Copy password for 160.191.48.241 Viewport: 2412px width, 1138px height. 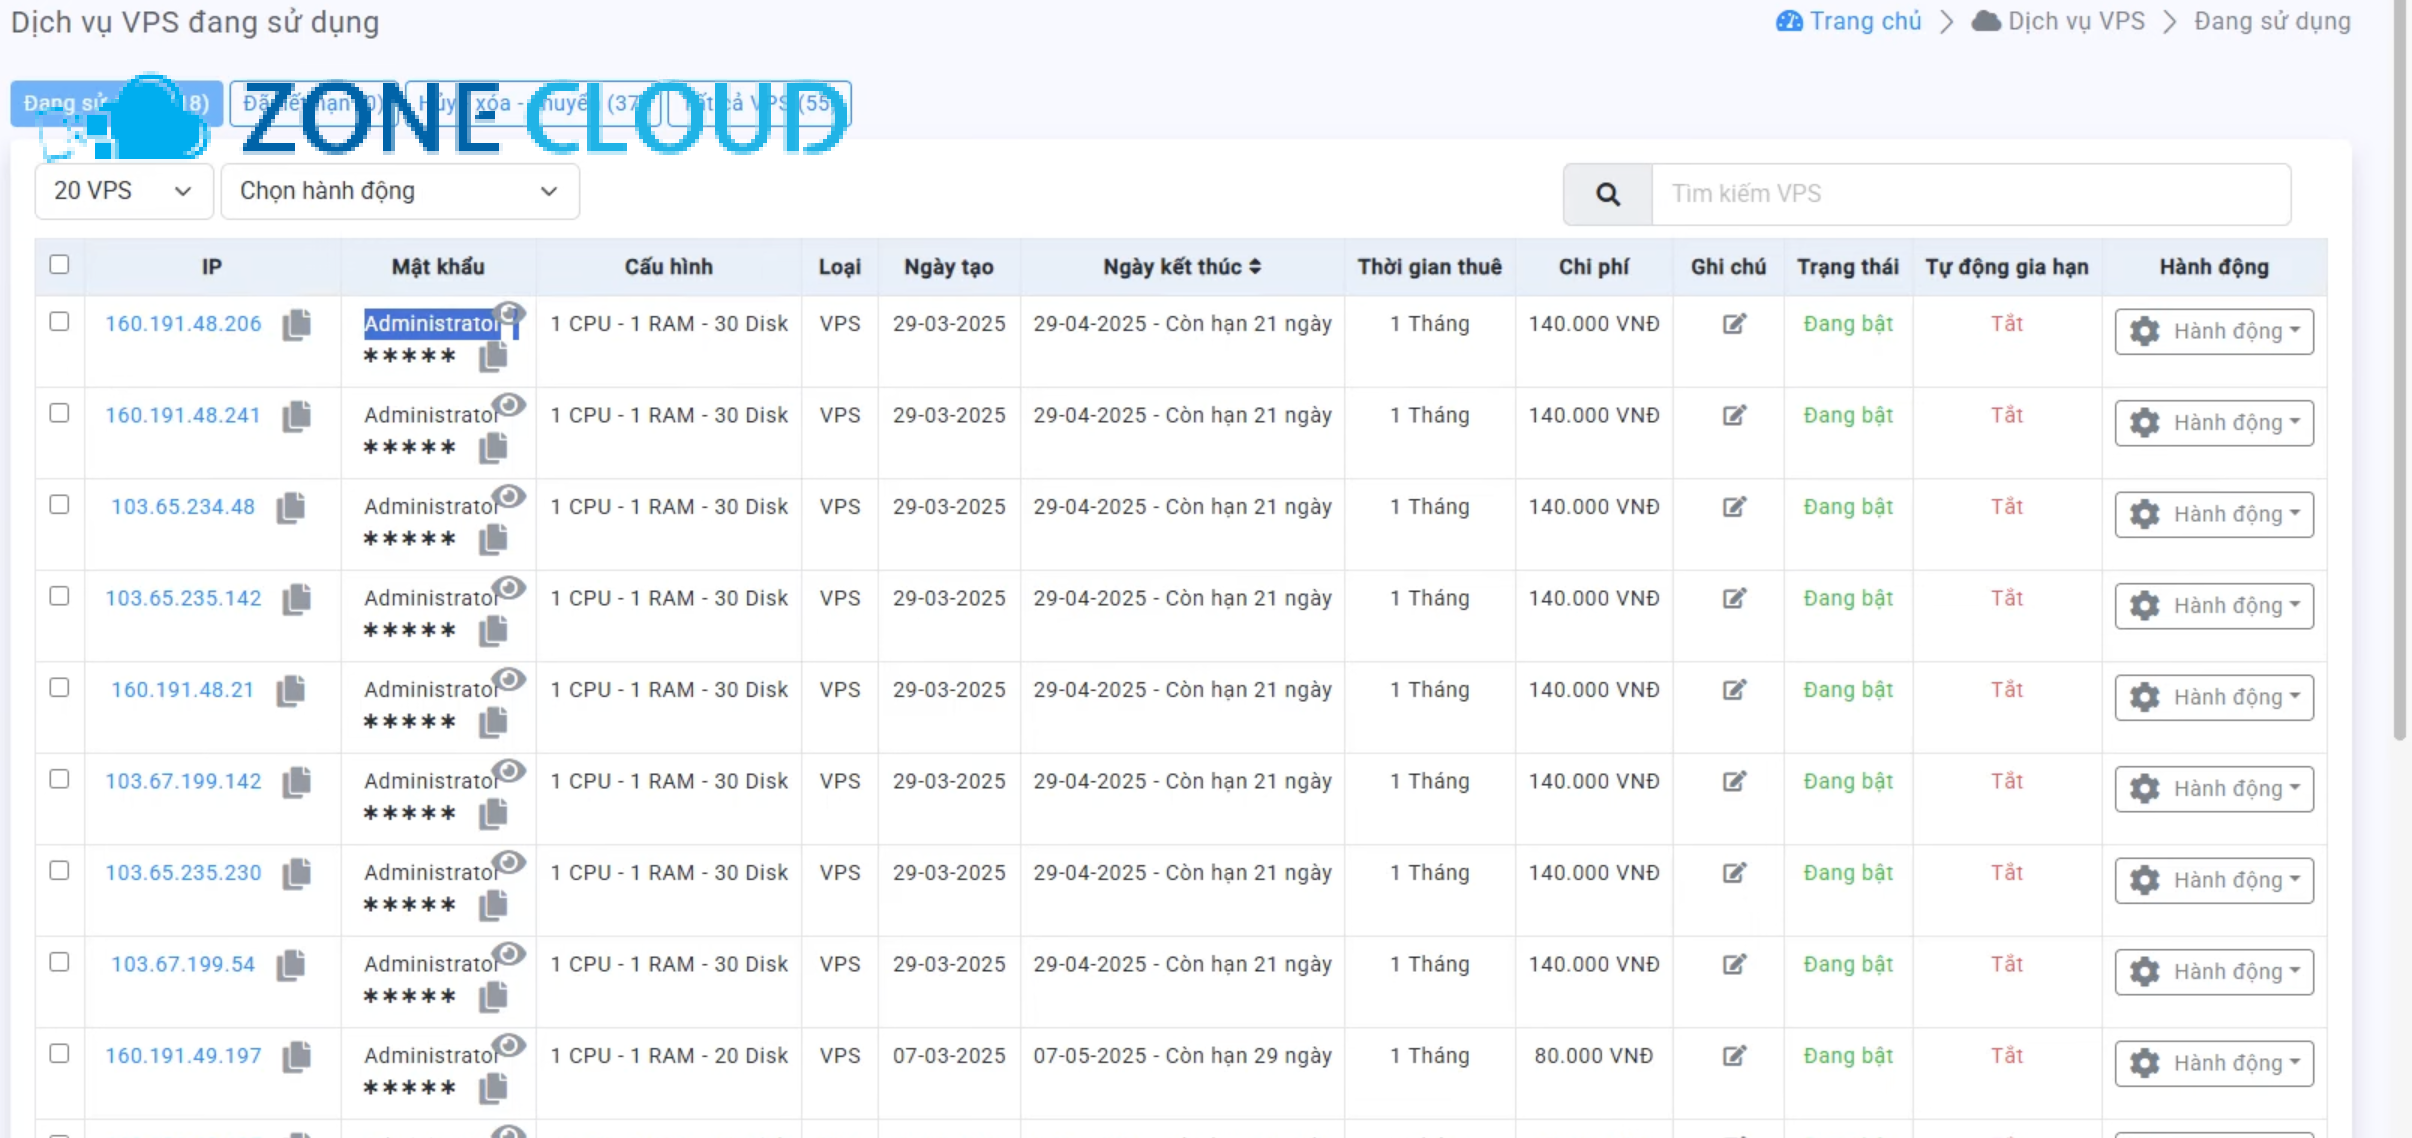click(493, 448)
